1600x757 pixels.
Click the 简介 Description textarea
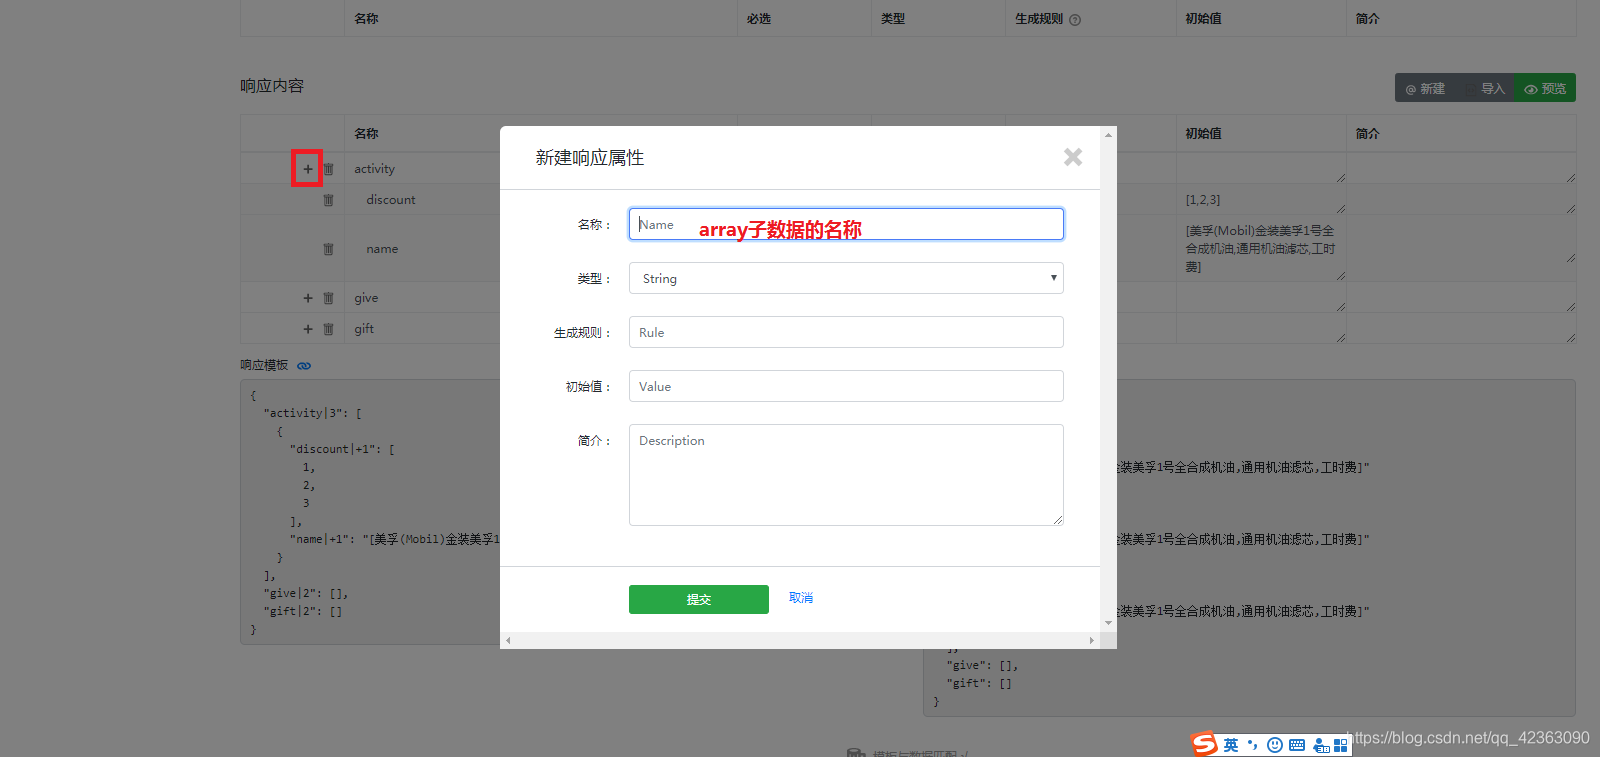tap(846, 475)
